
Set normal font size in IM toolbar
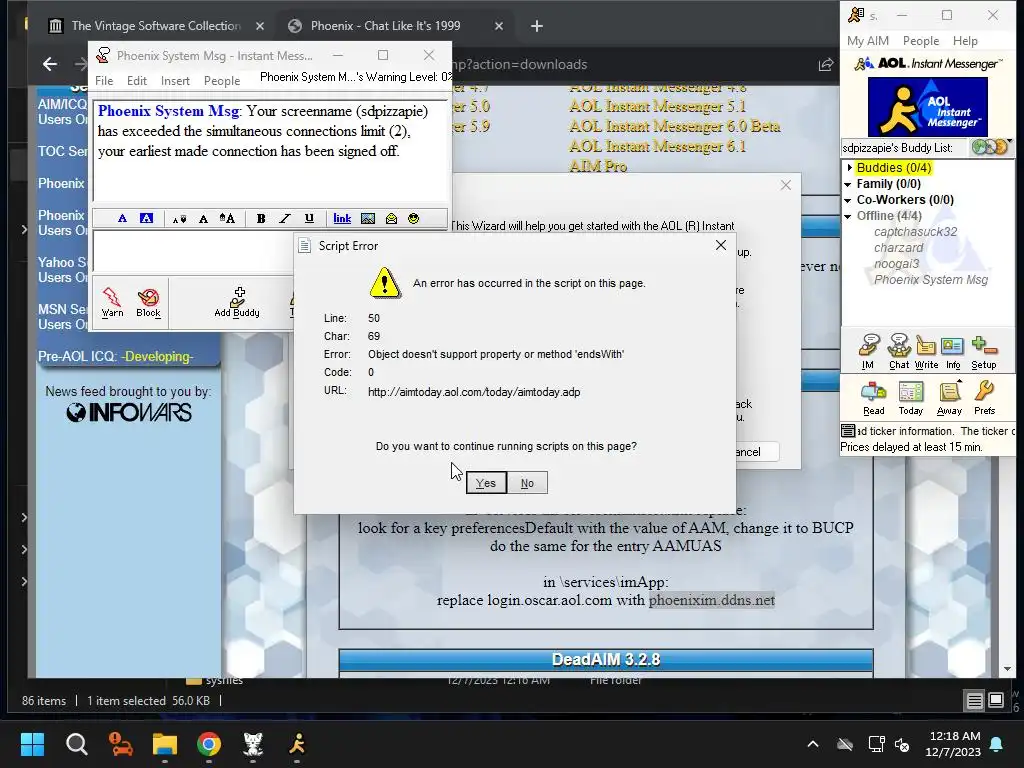[x=203, y=219]
